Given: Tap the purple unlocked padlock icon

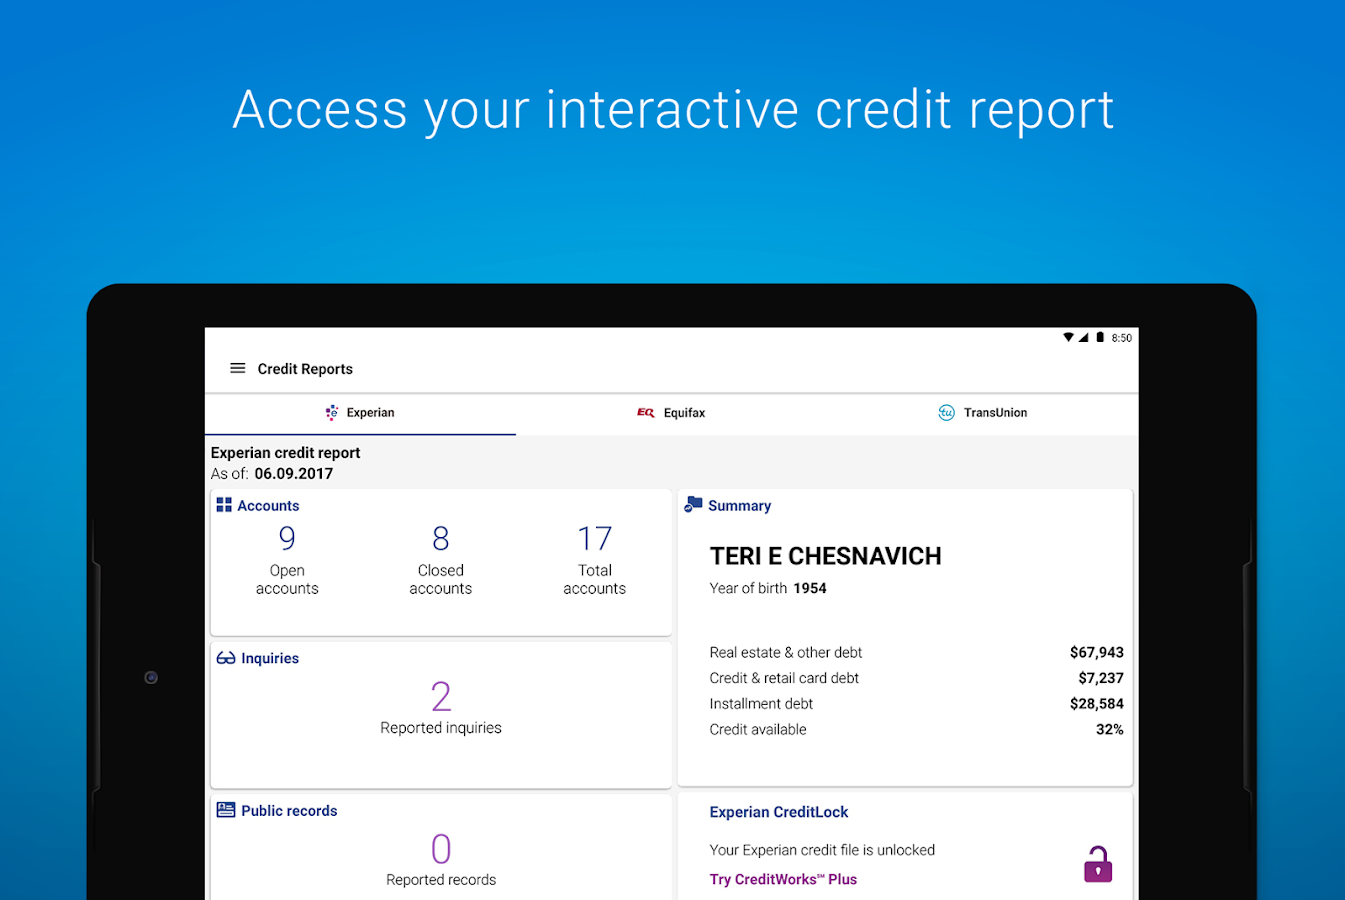Looking at the screenshot, I should click(x=1098, y=864).
